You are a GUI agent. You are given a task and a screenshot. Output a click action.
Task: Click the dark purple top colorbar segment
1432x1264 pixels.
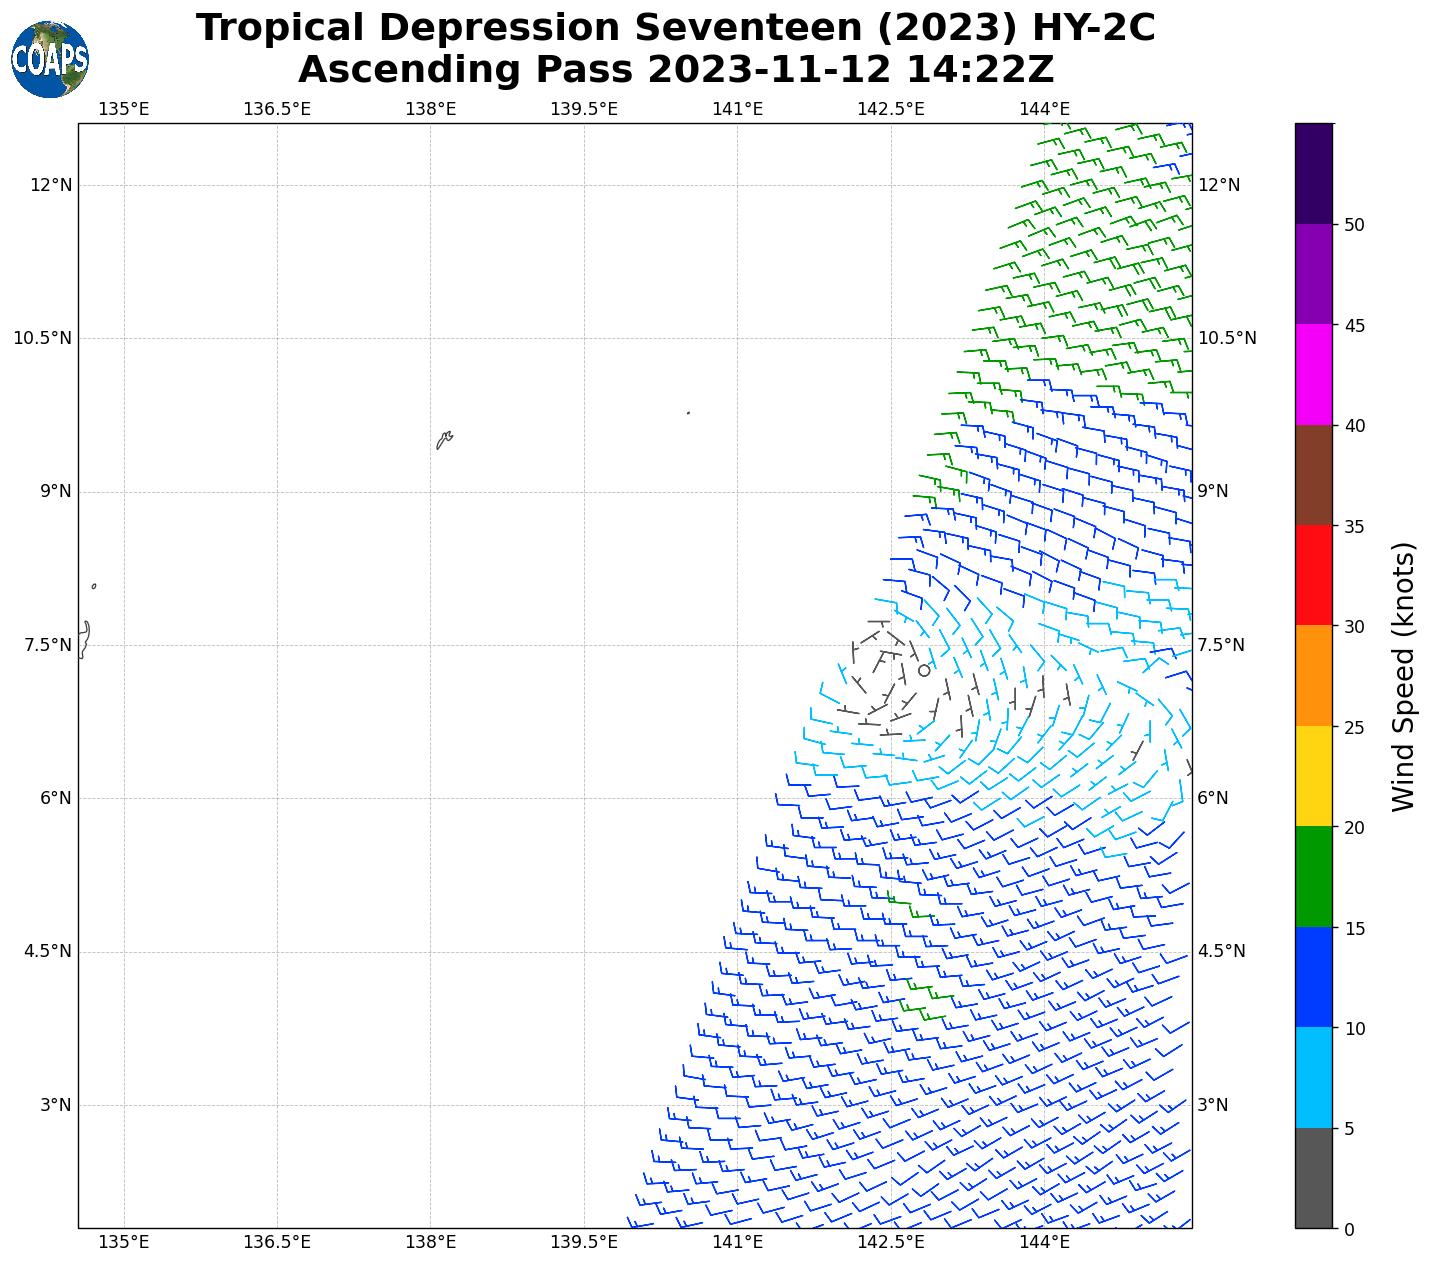[x=1313, y=173]
